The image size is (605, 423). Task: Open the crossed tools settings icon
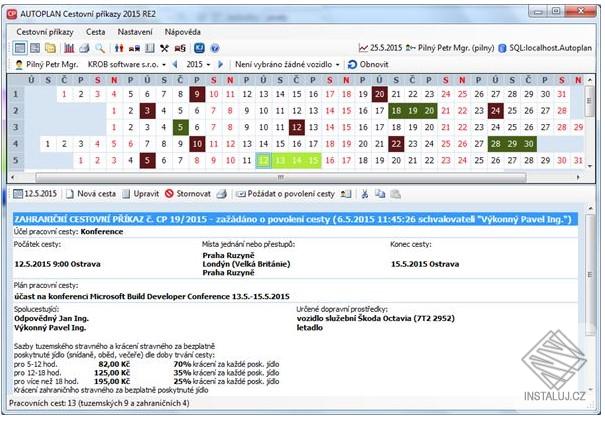coord(165,48)
